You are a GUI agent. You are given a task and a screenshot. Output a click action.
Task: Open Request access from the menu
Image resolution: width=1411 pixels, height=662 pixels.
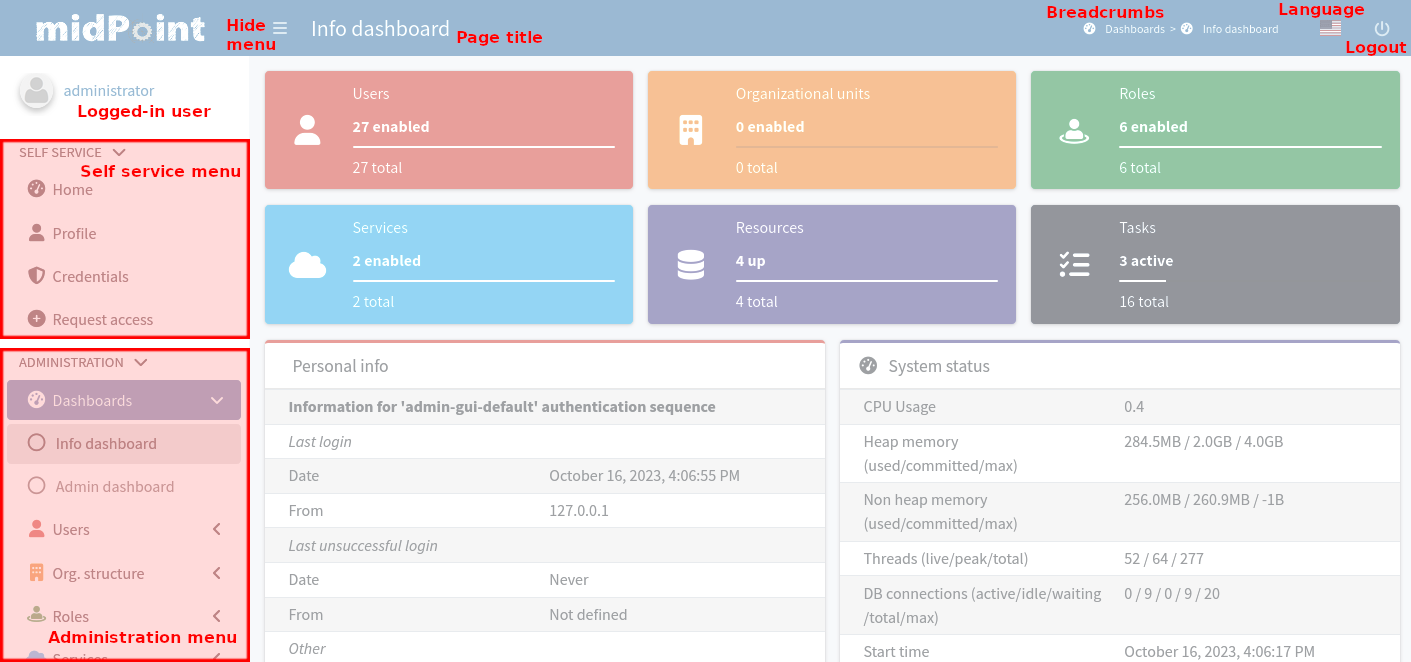click(103, 319)
